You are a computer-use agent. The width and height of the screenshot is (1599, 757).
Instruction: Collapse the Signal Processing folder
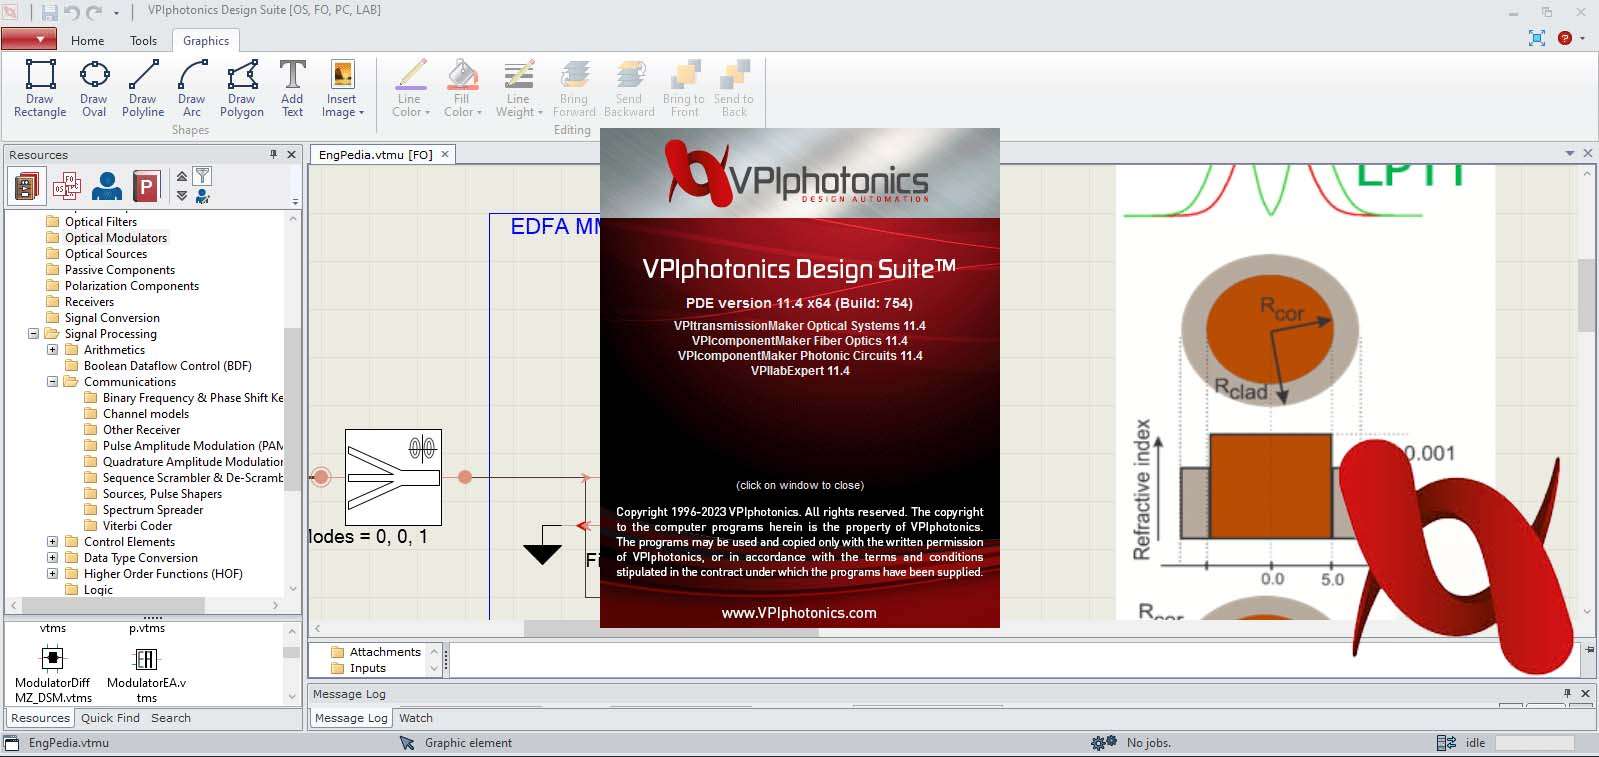(x=33, y=334)
